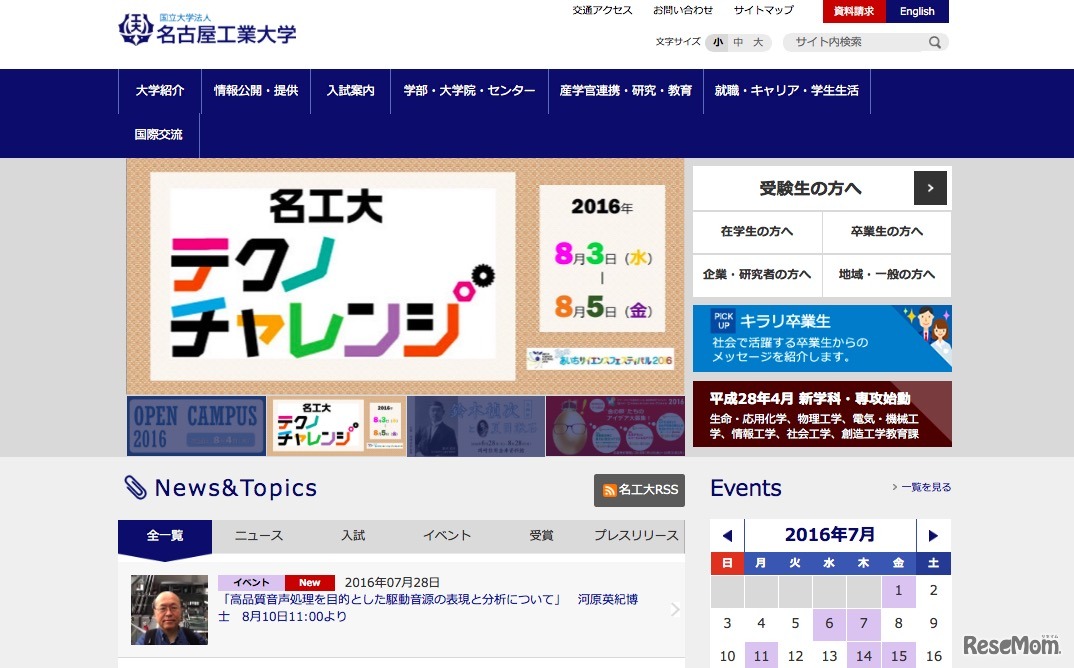Advance calendar to August with right arrow
Image resolution: width=1074 pixels, height=668 pixels.
pyautogui.click(x=932, y=535)
